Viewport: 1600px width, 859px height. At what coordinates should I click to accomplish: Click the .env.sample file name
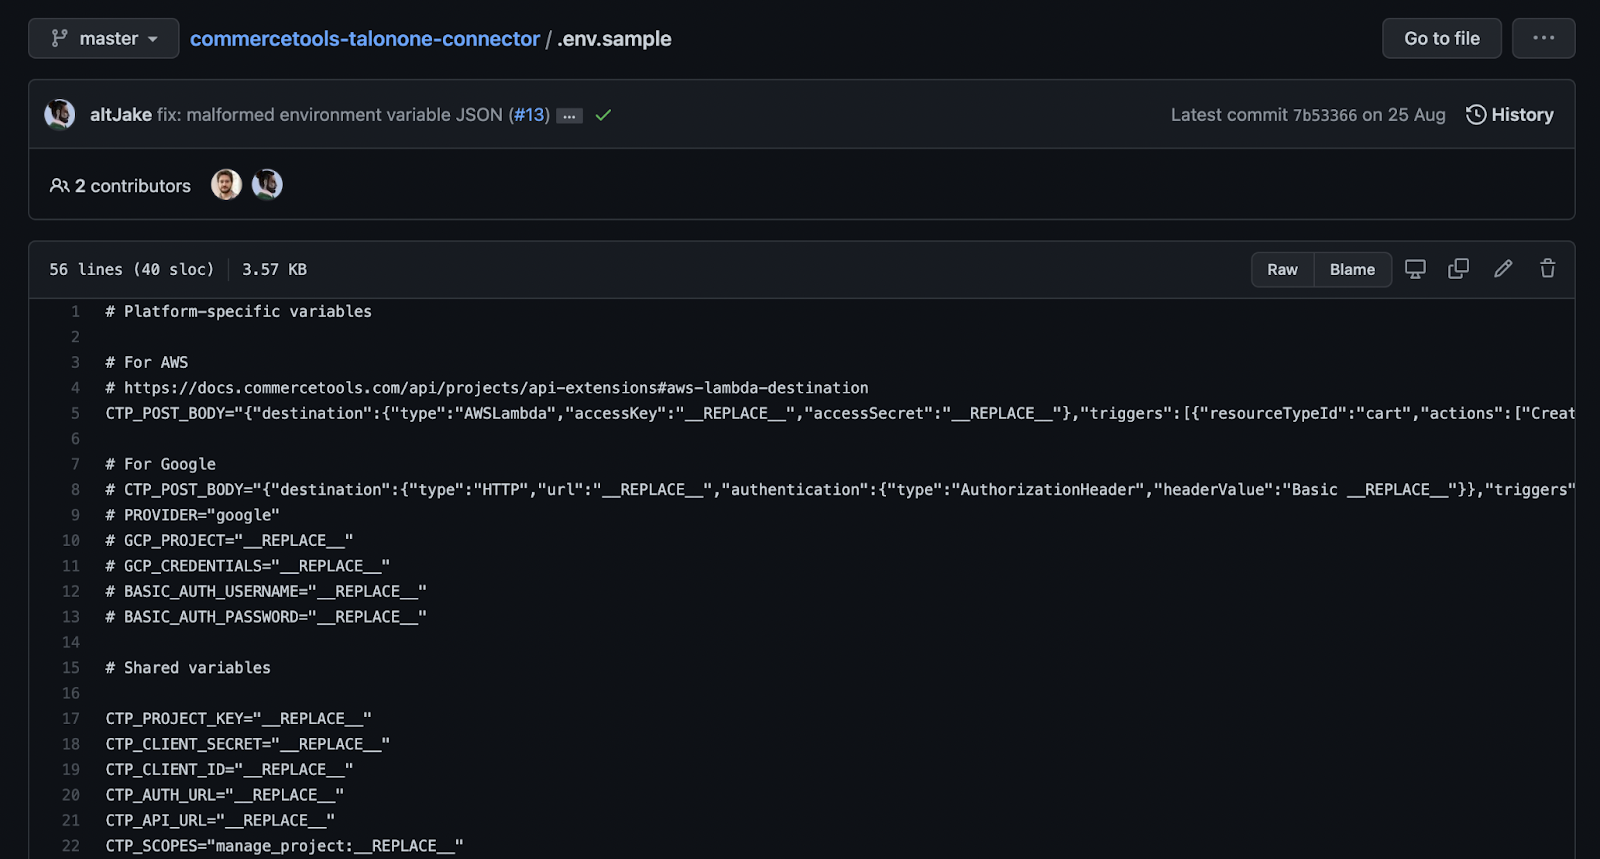pyautogui.click(x=614, y=38)
